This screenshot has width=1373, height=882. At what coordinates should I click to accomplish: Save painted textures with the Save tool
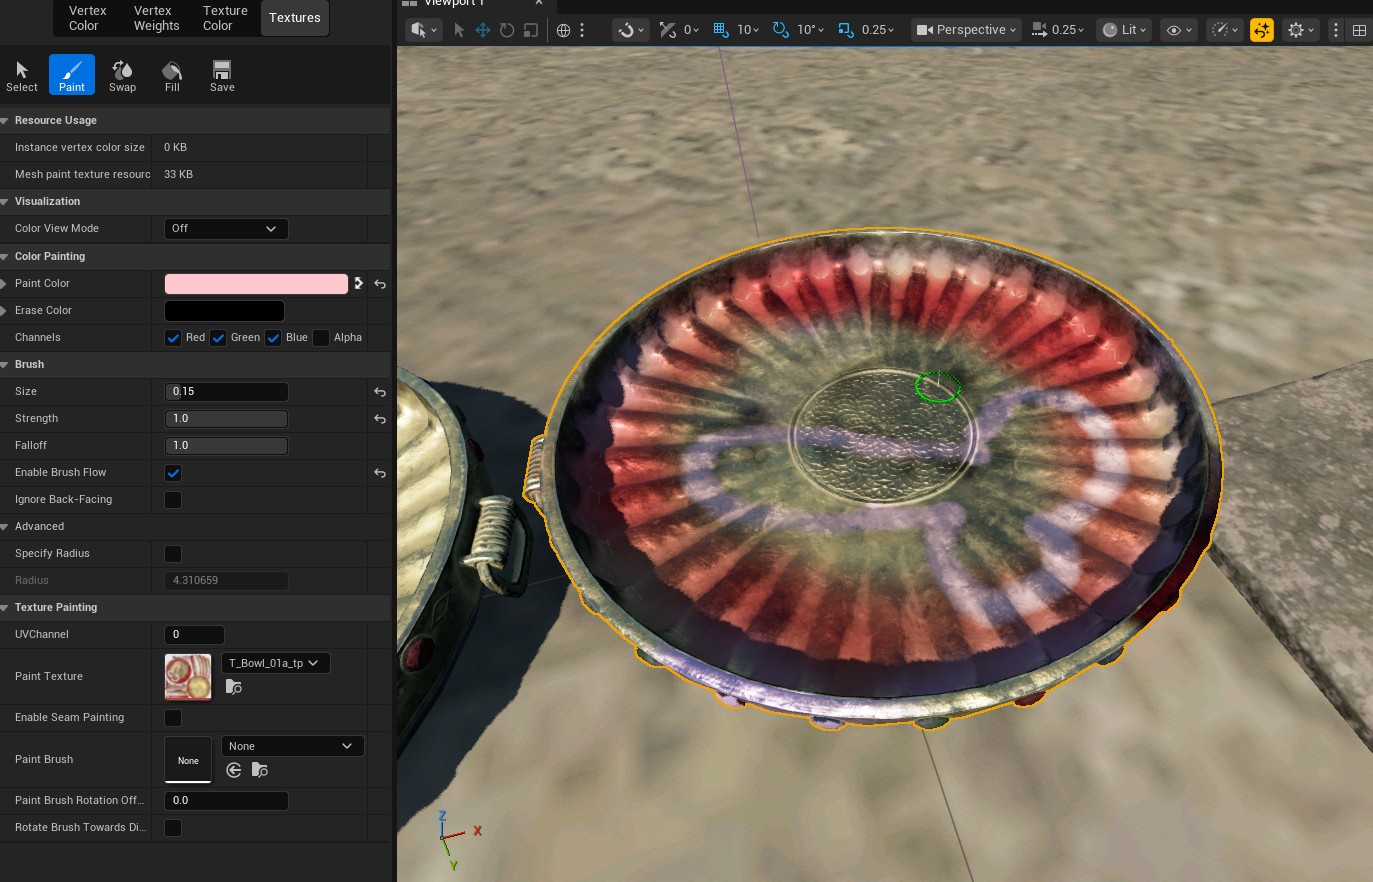222,75
